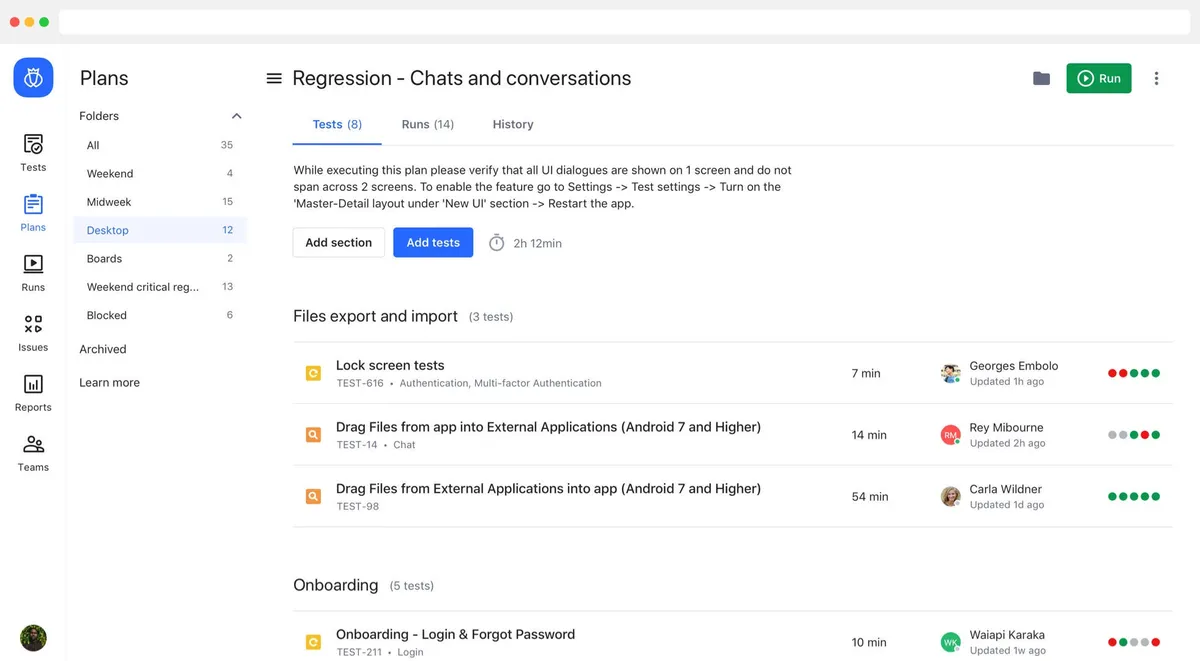Switch to the Runs (14) tab
Viewport: 1200px width, 661px height.
click(427, 124)
